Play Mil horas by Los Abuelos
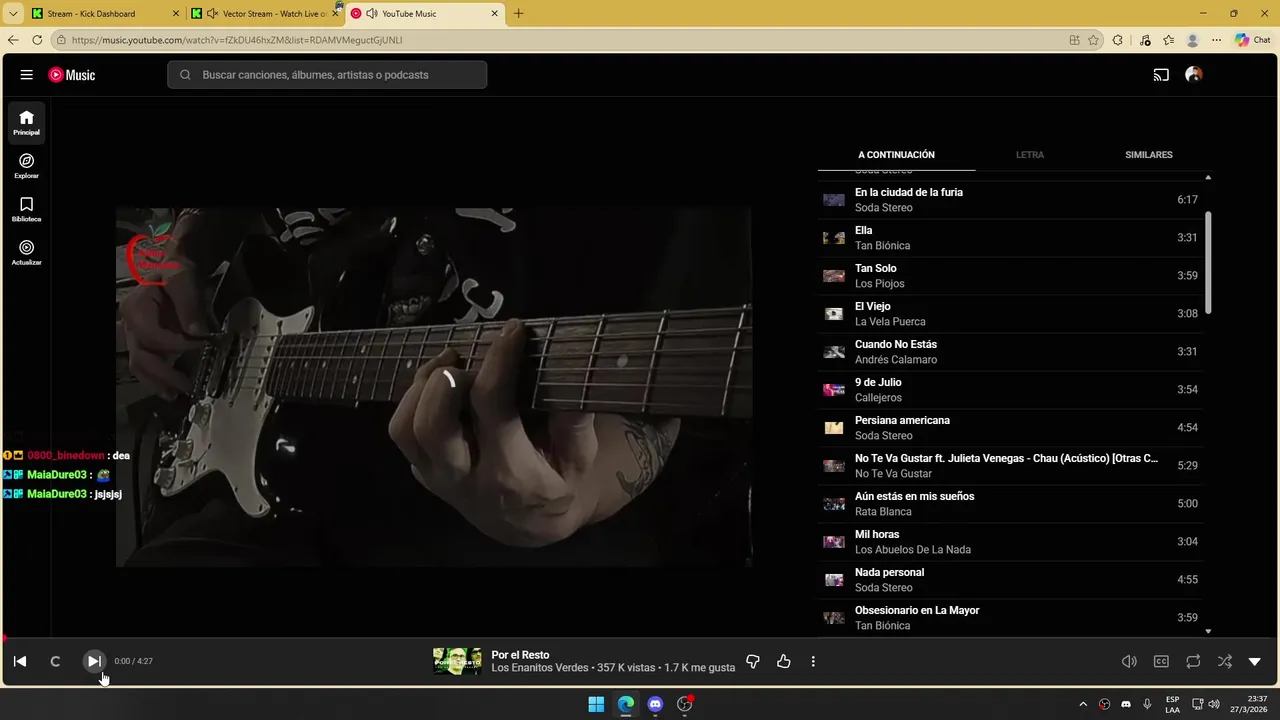1280x720 pixels. [x=1010, y=542]
